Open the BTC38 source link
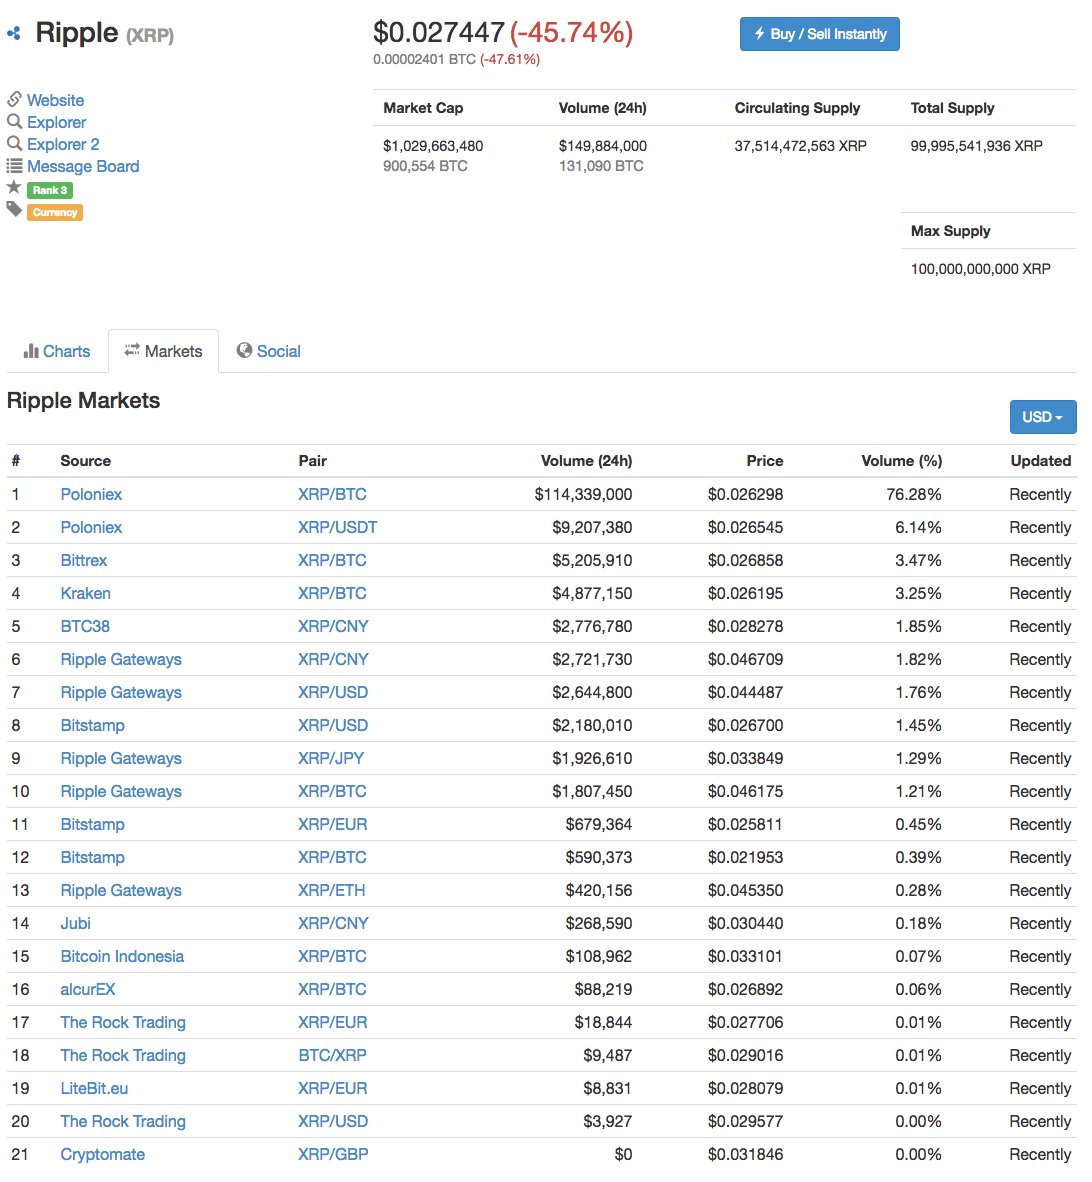Image resolution: width=1092 pixels, height=1182 pixels. click(85, 626)
